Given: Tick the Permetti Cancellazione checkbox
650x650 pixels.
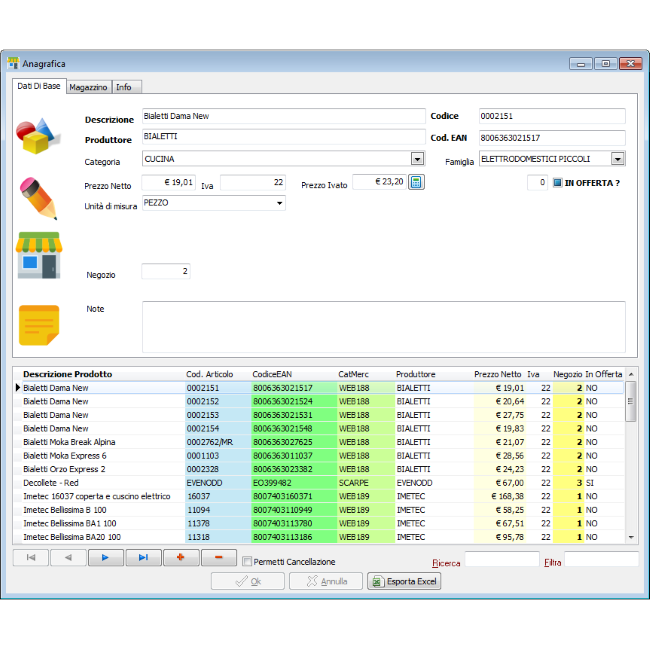Looking at the screenshot, I should click(247, 561).
